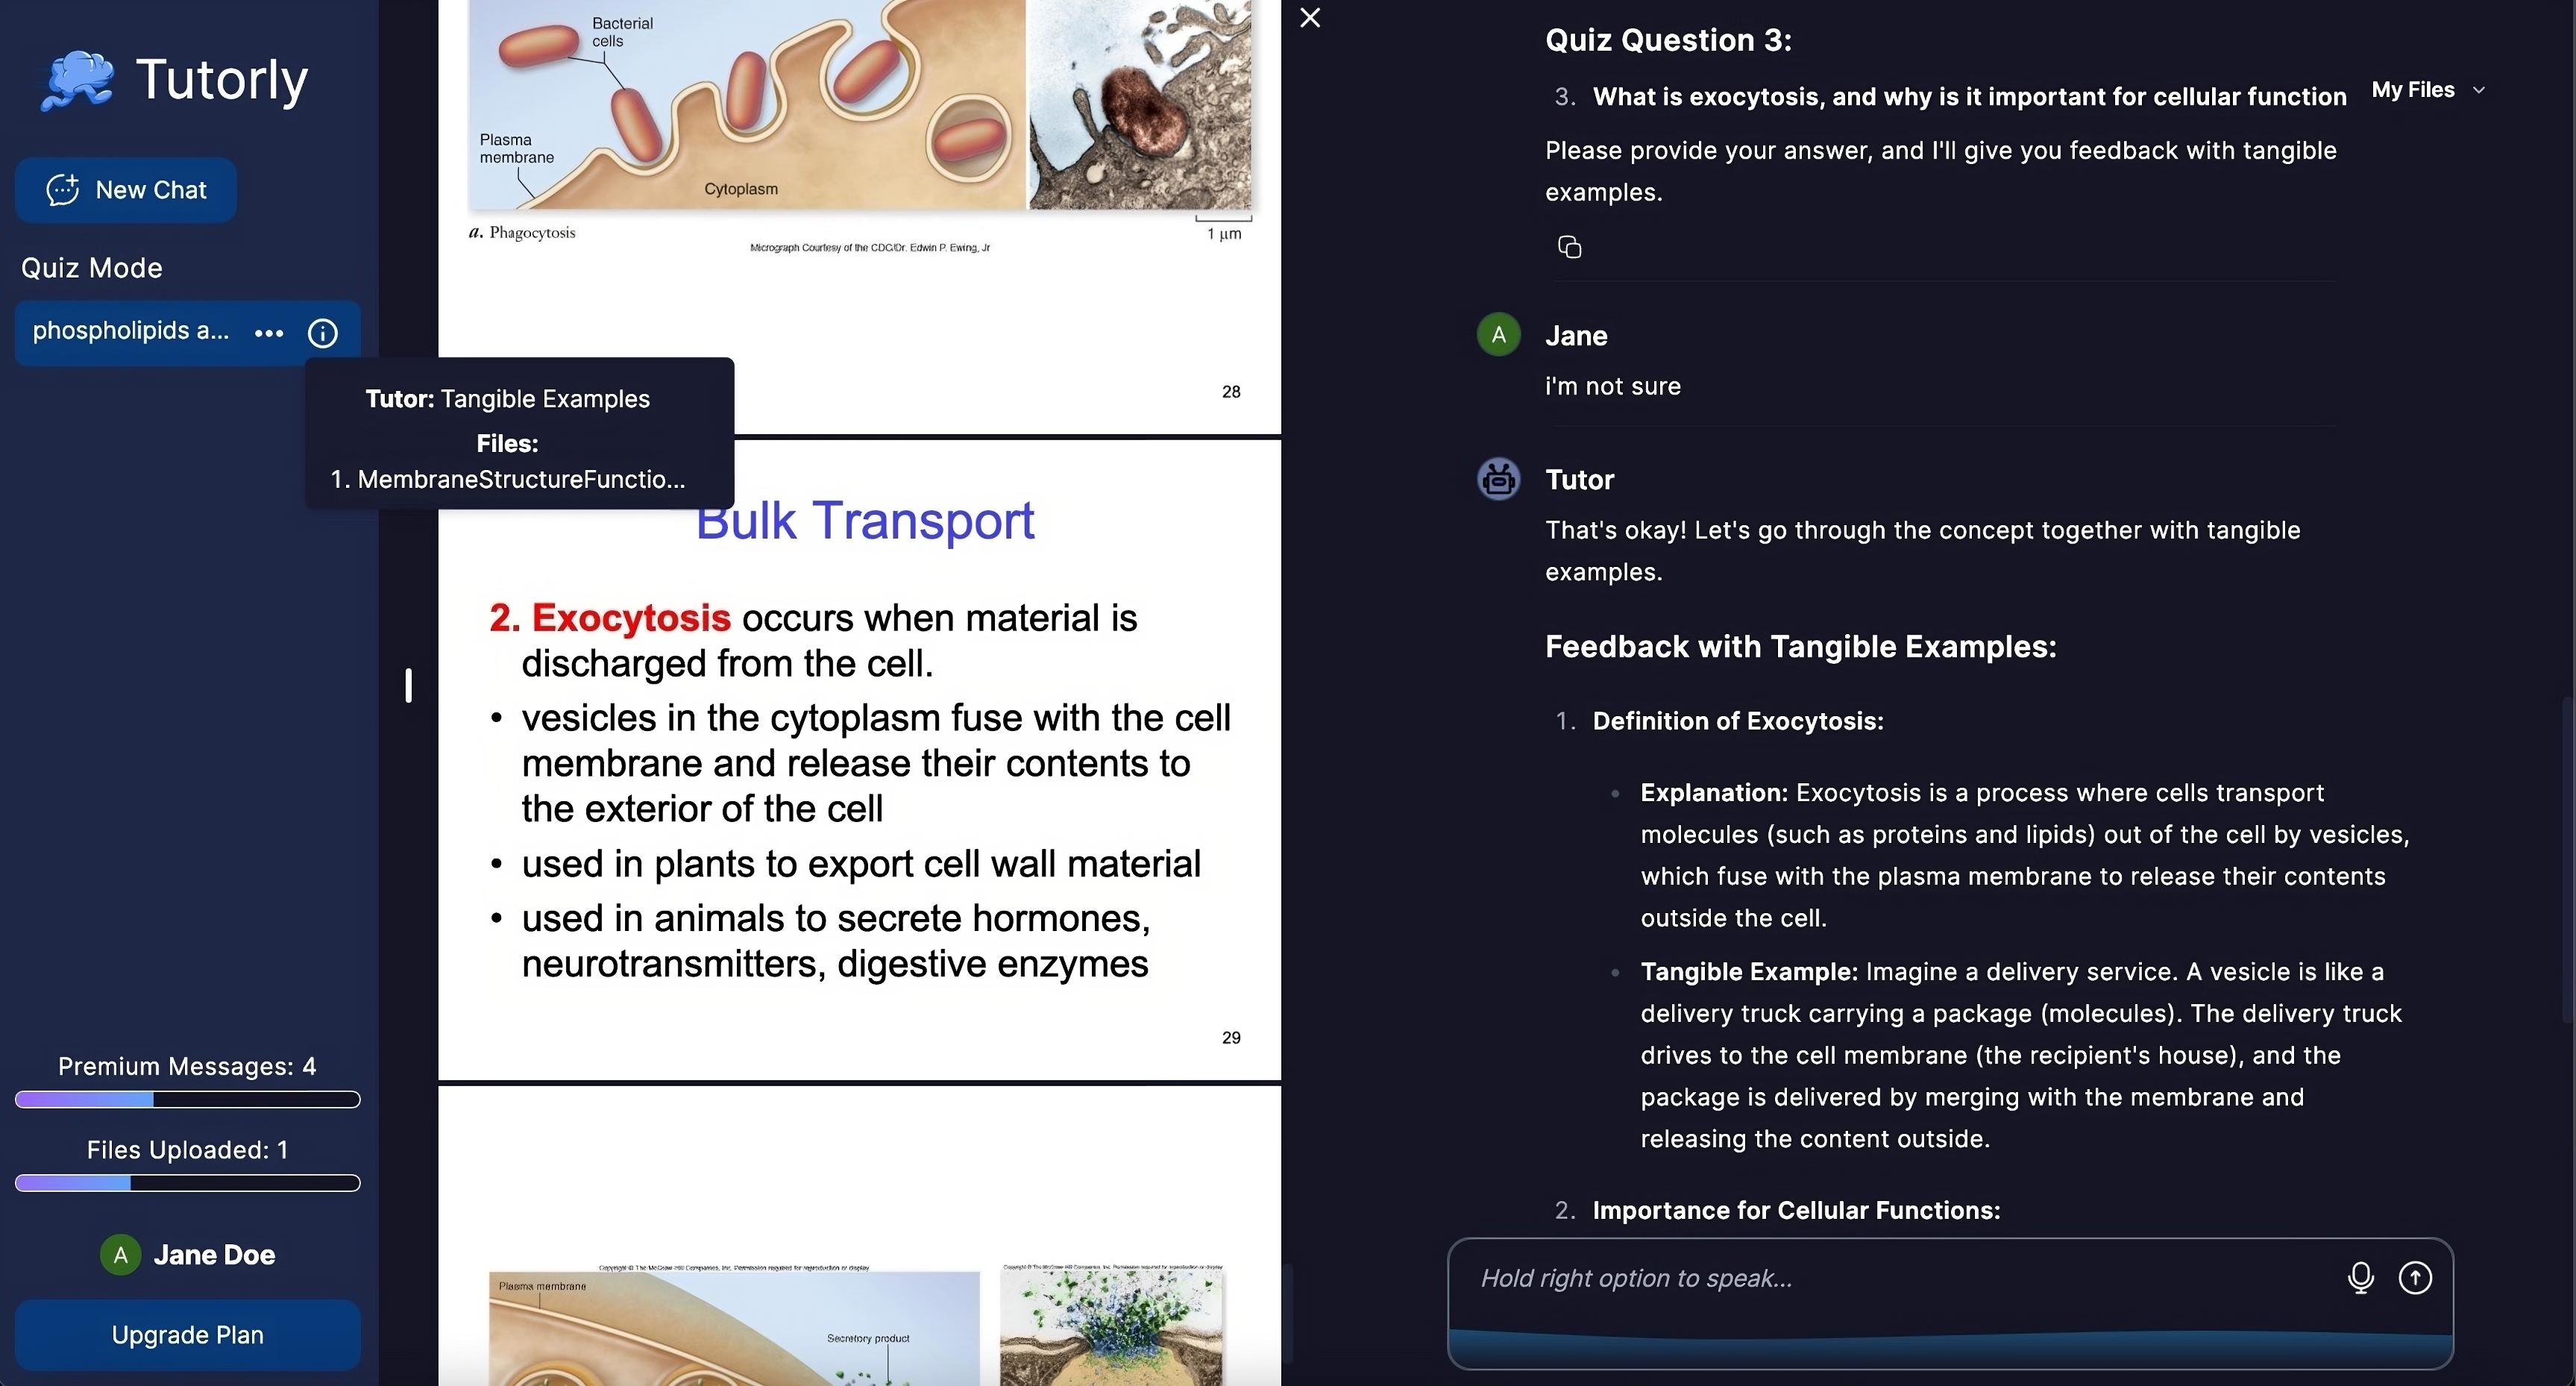
Task: Click the close X icon on the slide viewer
Action: [1307, 19]
